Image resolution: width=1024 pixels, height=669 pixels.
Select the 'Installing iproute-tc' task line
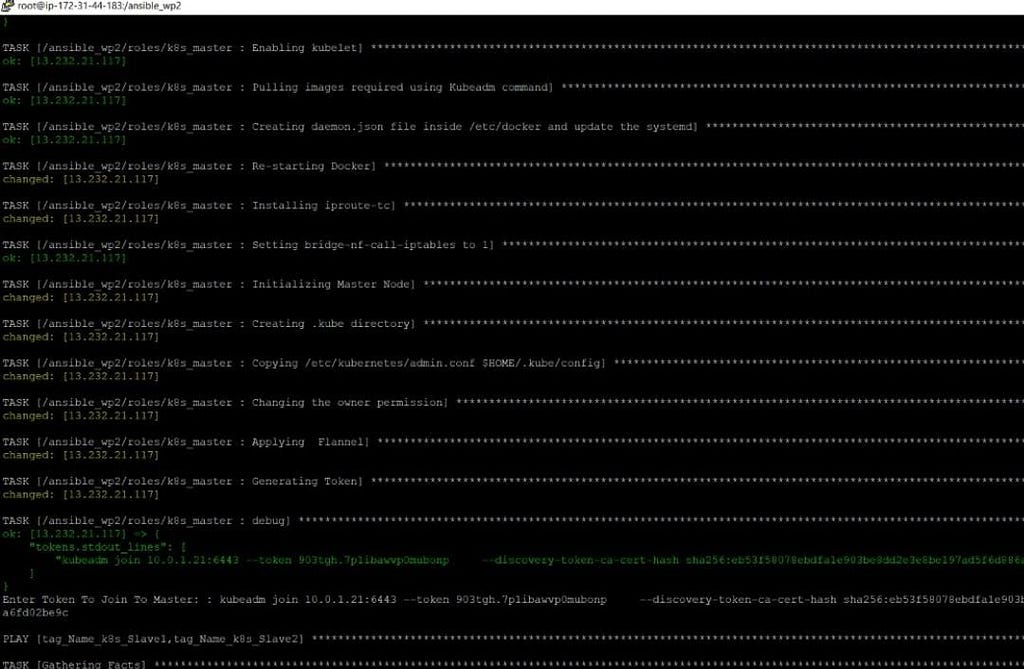point(513,205)
